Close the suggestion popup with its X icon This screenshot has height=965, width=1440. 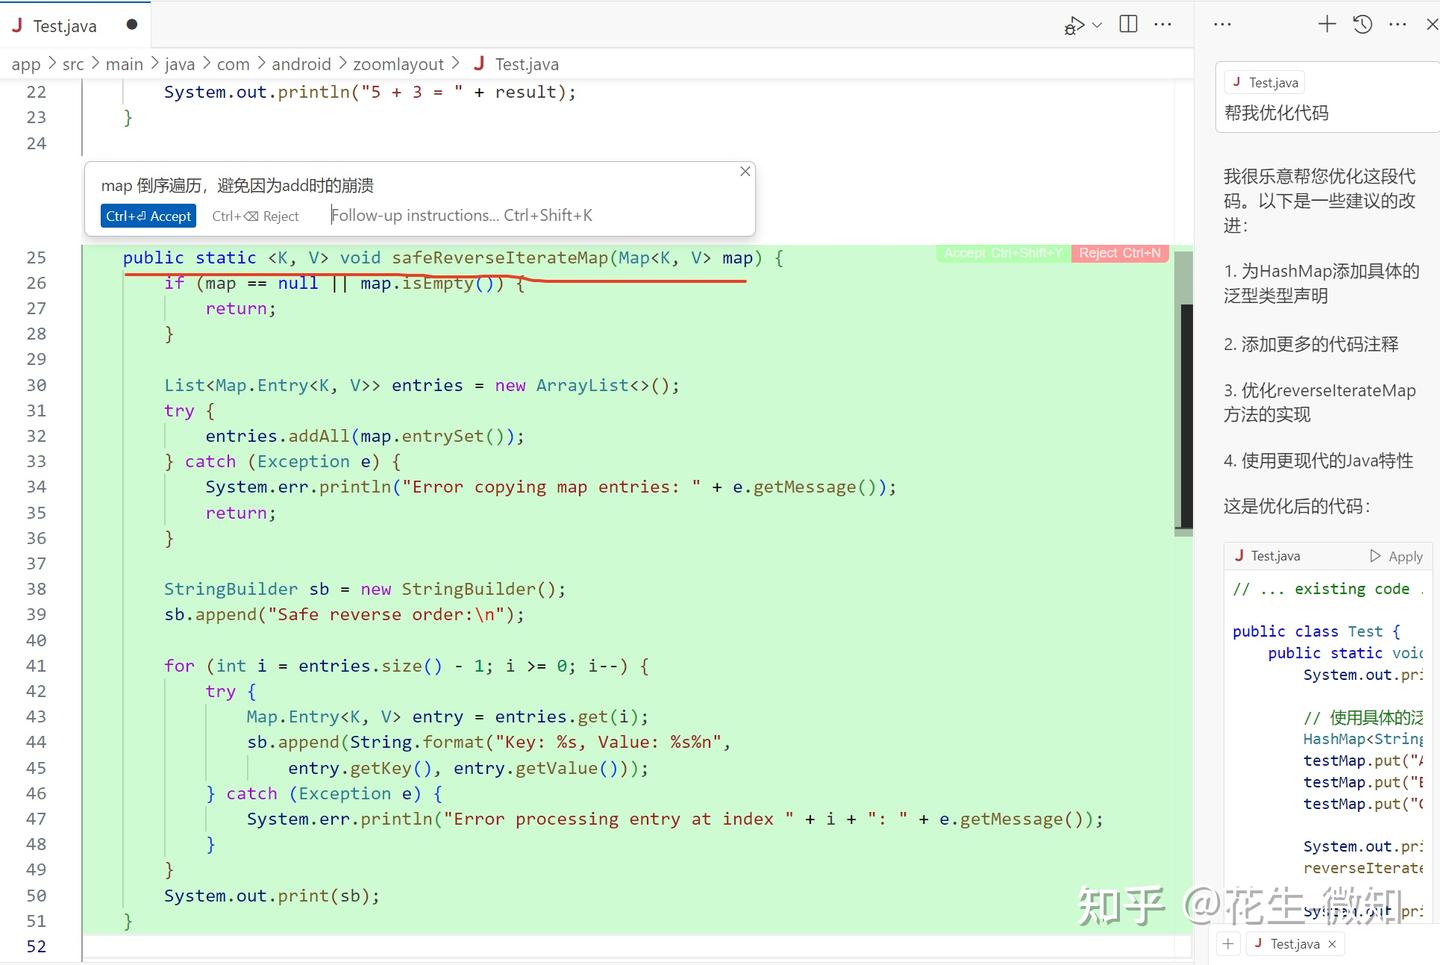point(745,171)
